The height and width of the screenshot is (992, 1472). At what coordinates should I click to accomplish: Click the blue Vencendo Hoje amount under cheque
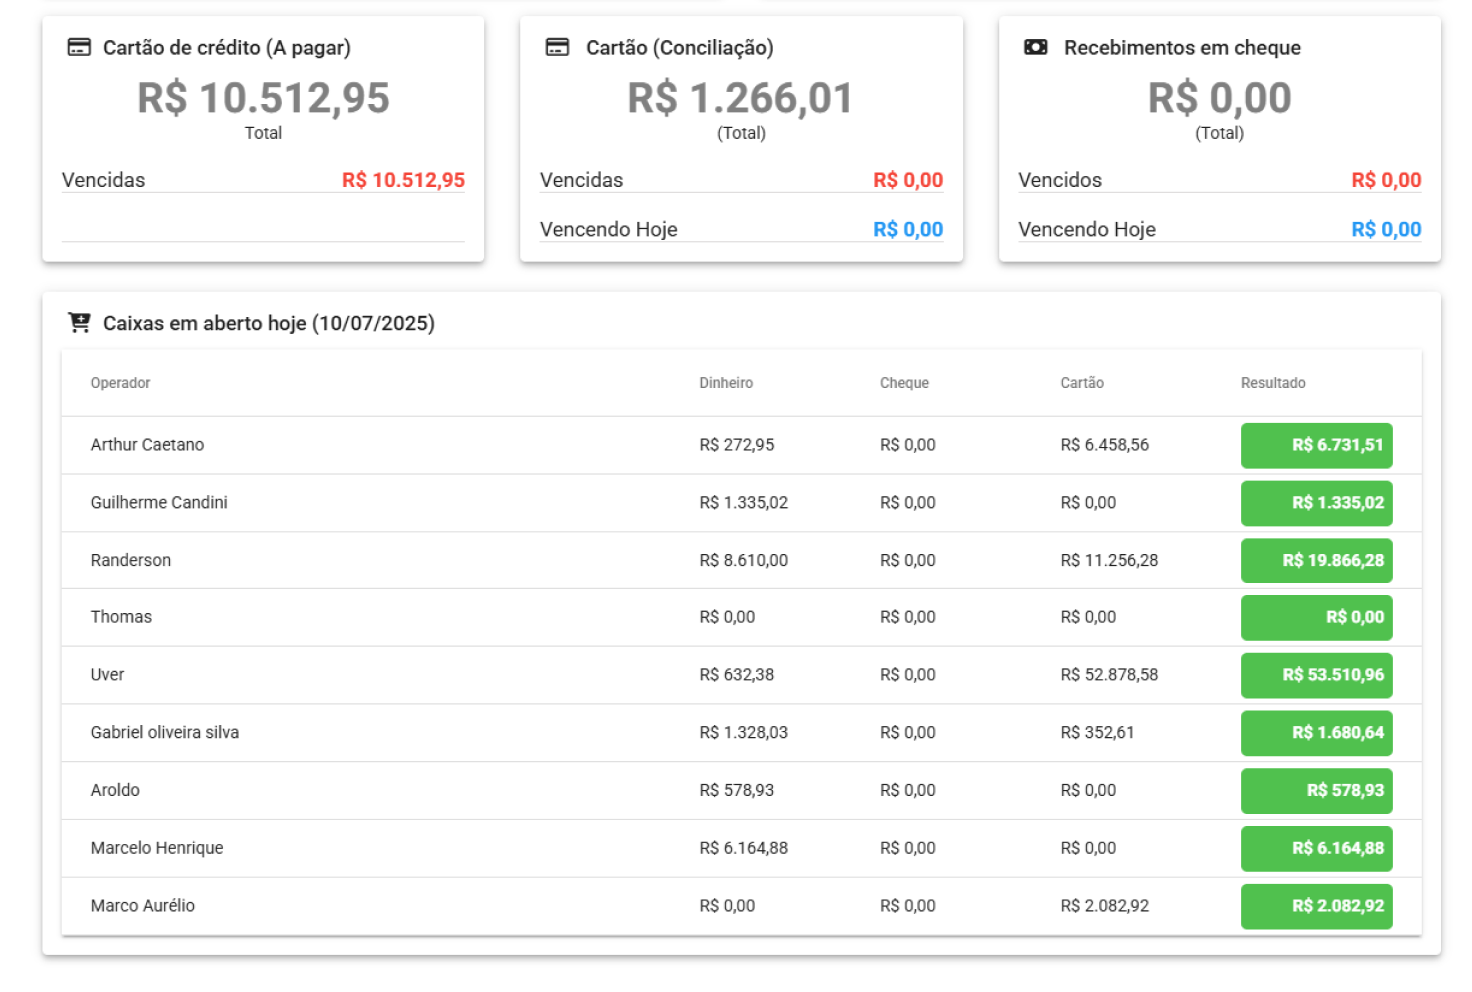tap(1386, 229)
